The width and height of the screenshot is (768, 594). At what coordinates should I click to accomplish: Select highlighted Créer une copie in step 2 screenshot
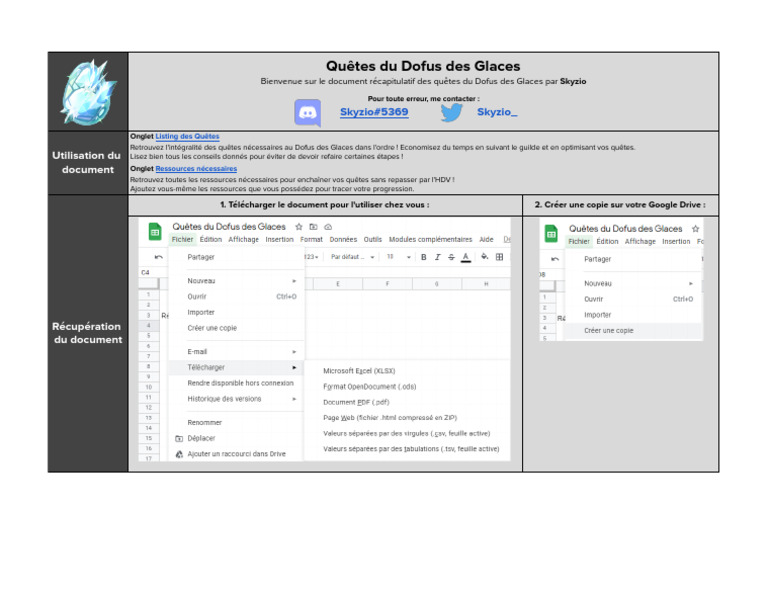click(x=634, y=331)
